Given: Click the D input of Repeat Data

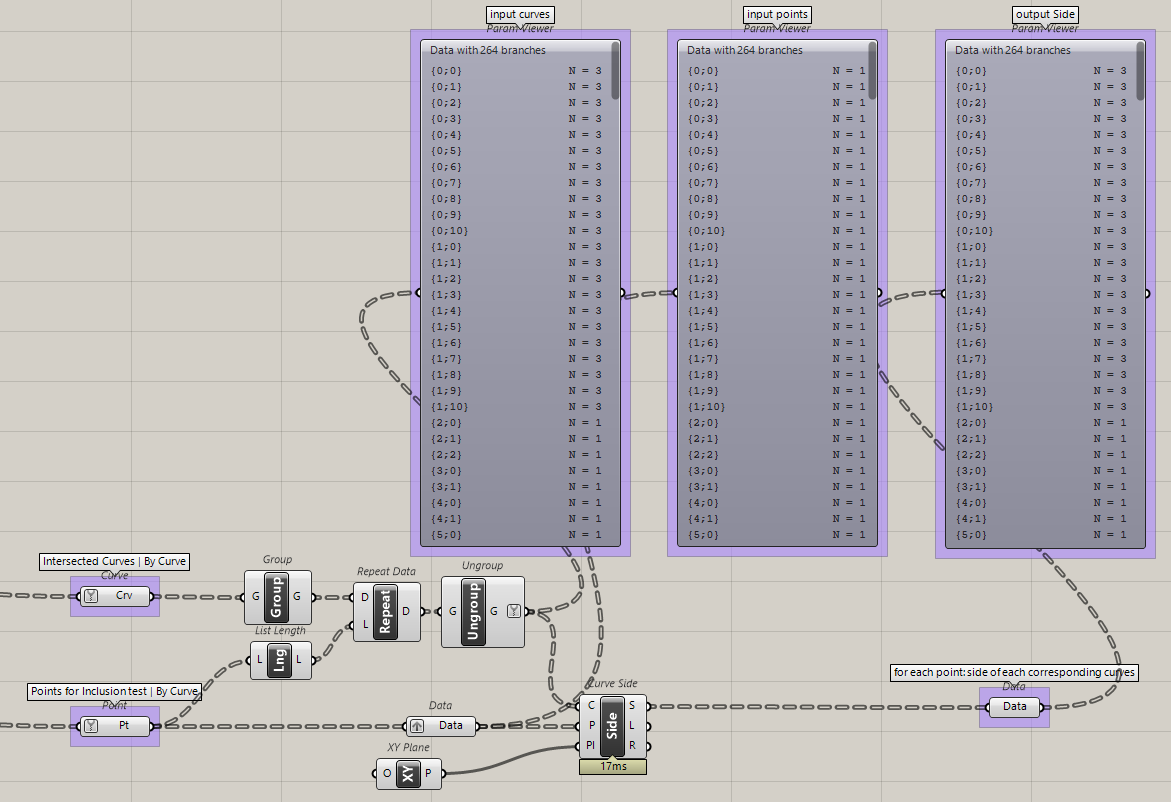Looking at the screenshot, I should click(x=364, y=597).
